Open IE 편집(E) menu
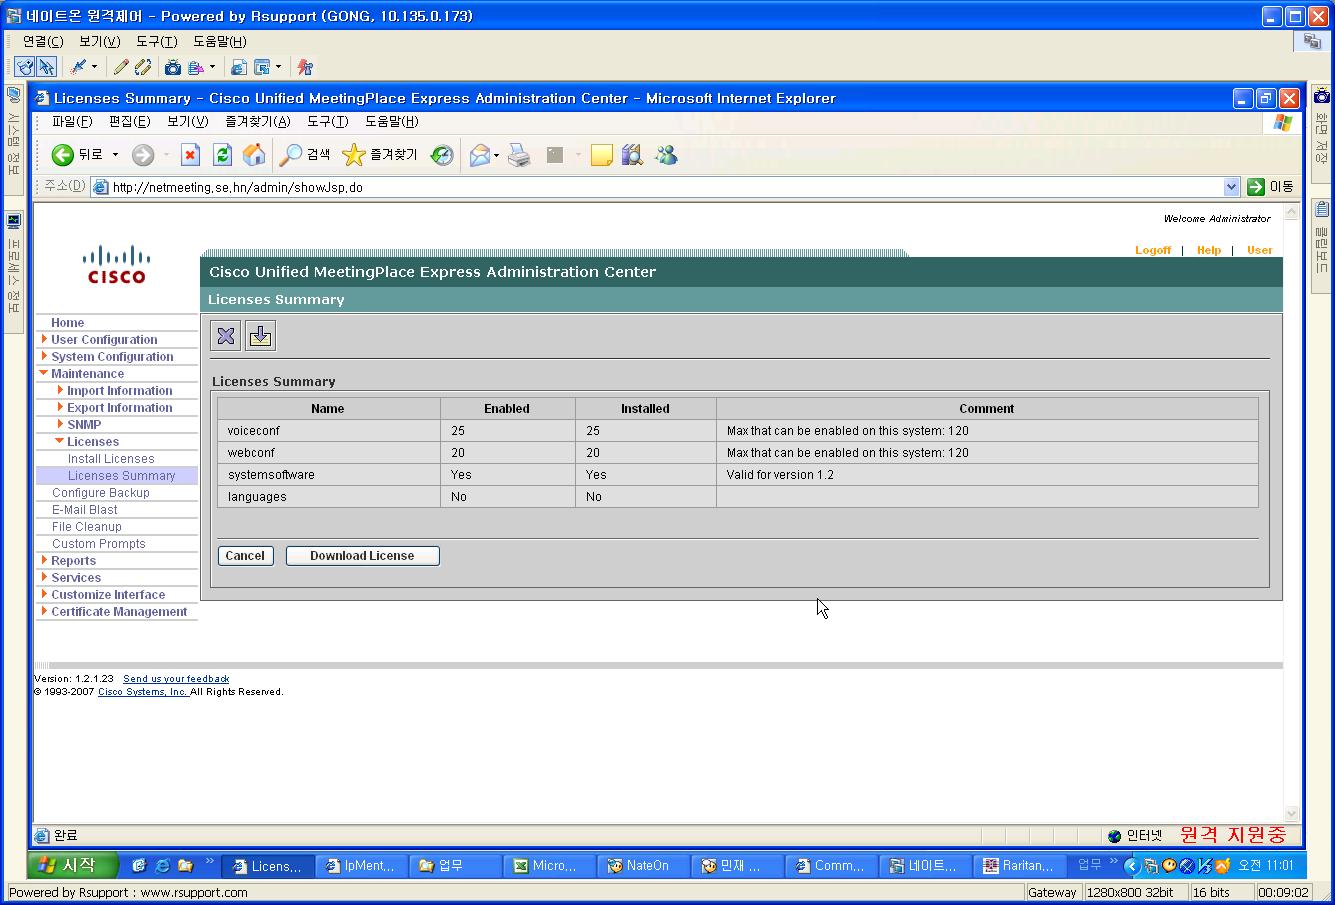Viewport: 1335px width, 905px height. point(129,121)
